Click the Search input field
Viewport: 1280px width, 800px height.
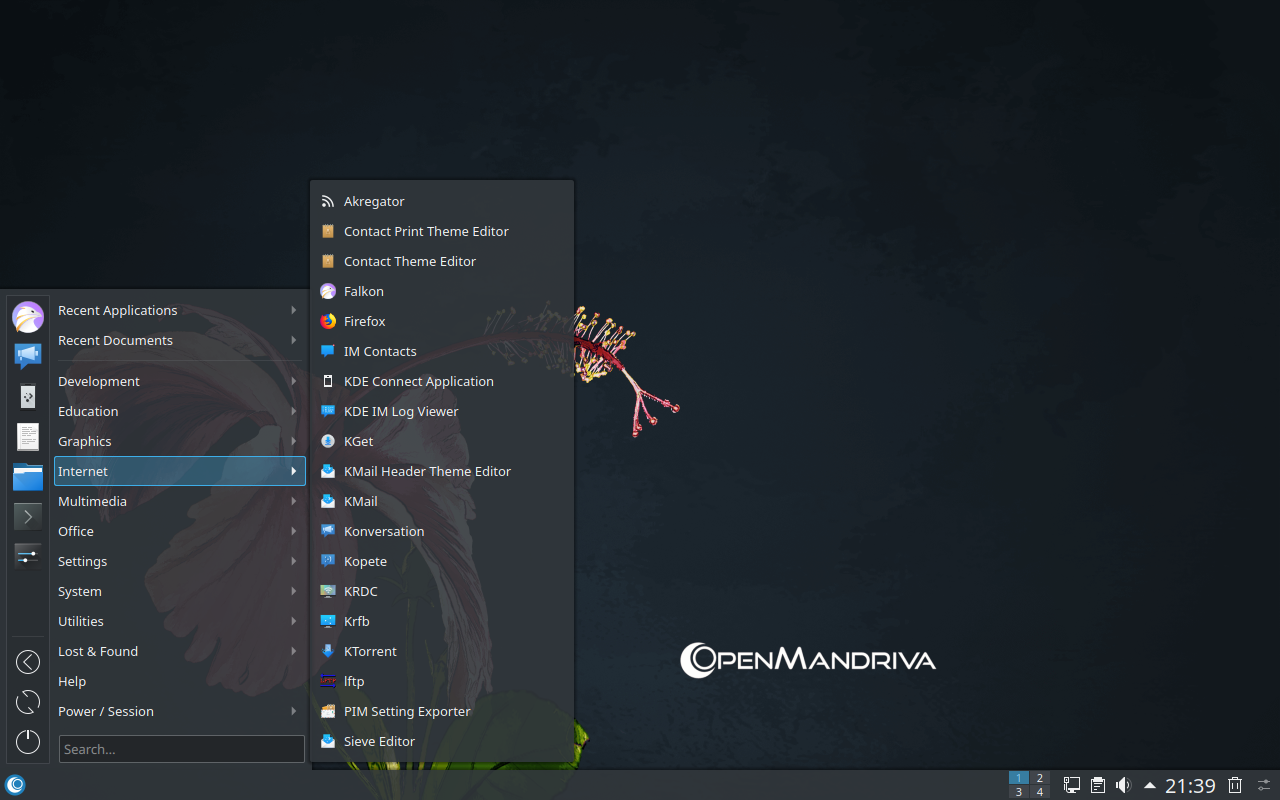click(x=182, y=749)
